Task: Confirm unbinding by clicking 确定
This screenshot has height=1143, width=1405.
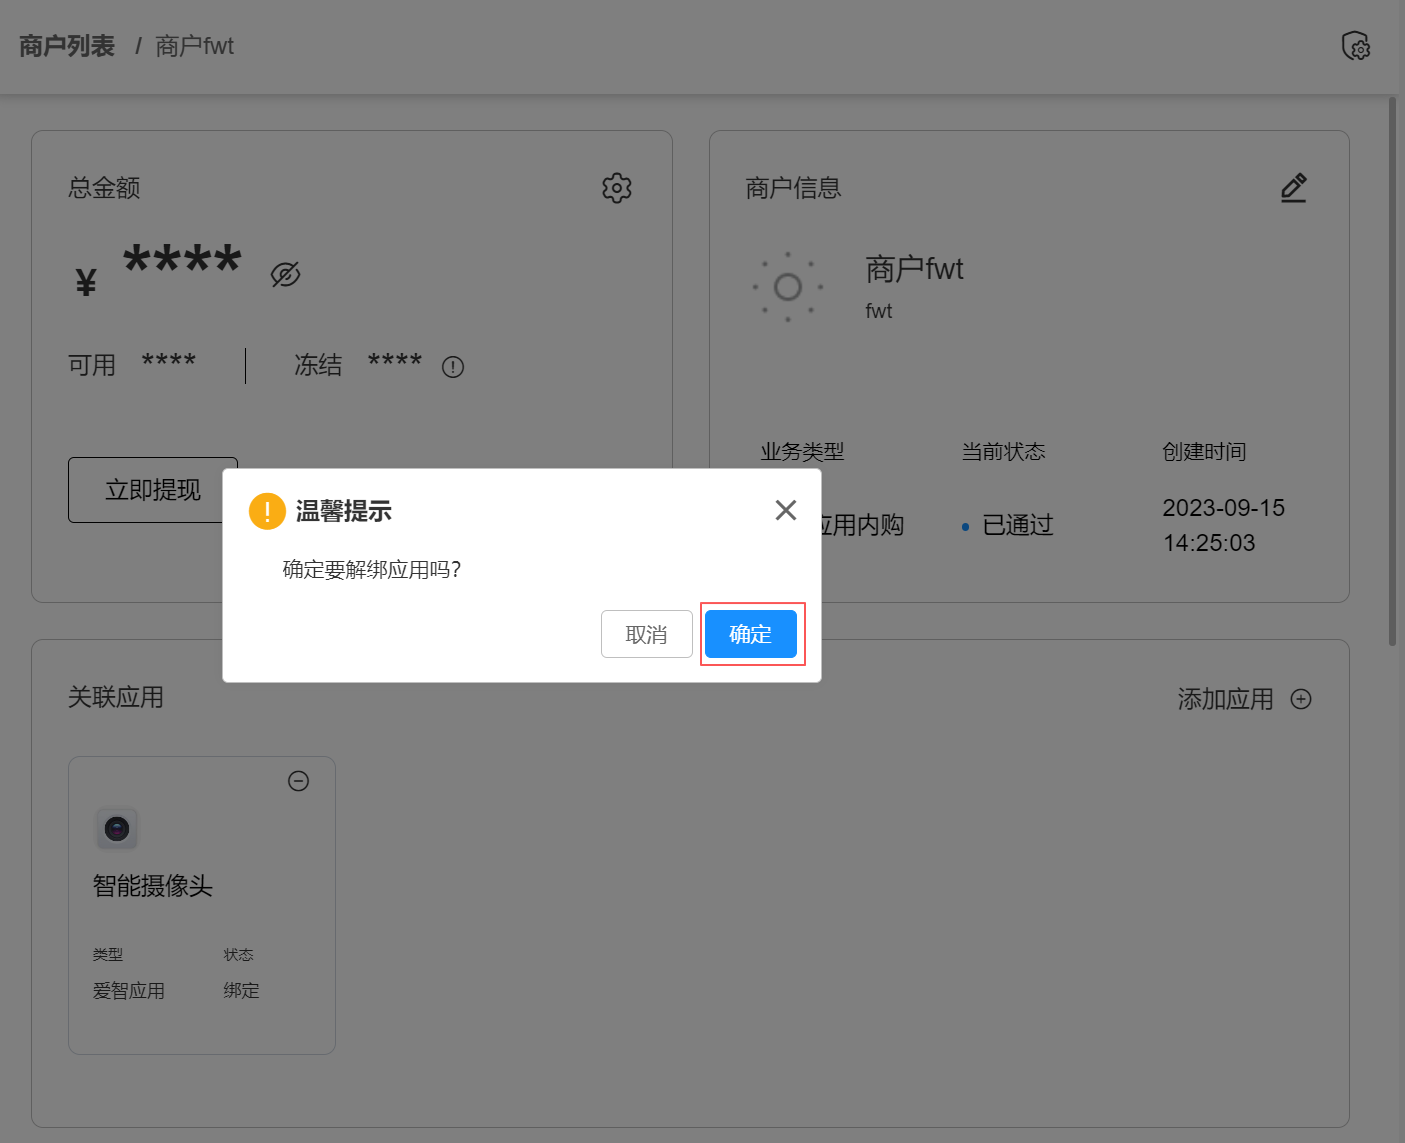Action: [x=751, y=634]
